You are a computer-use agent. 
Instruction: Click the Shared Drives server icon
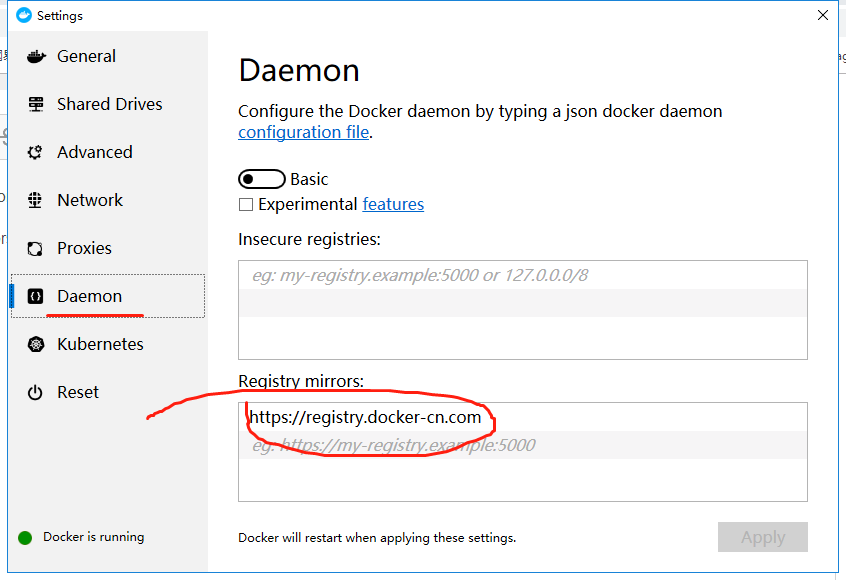point(36,104)
